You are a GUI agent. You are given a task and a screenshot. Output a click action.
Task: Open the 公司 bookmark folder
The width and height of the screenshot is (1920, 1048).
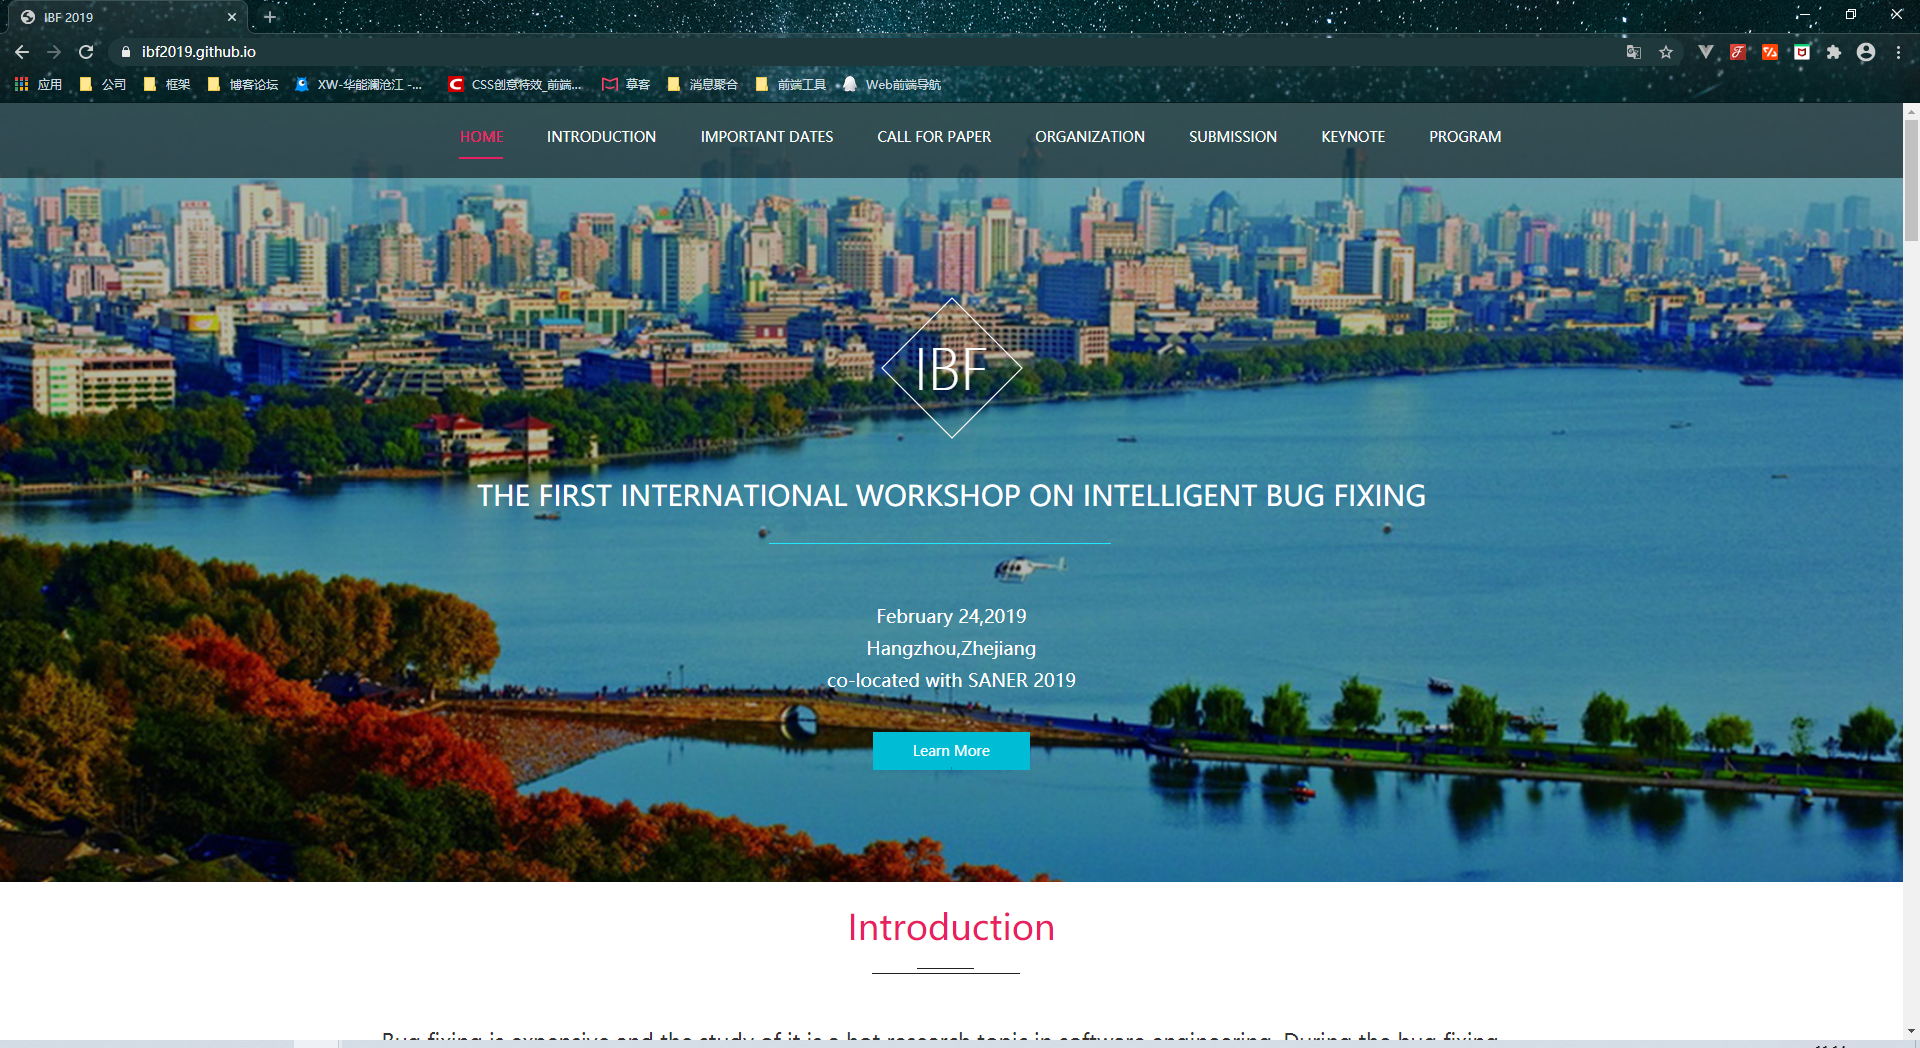[103, 85]
